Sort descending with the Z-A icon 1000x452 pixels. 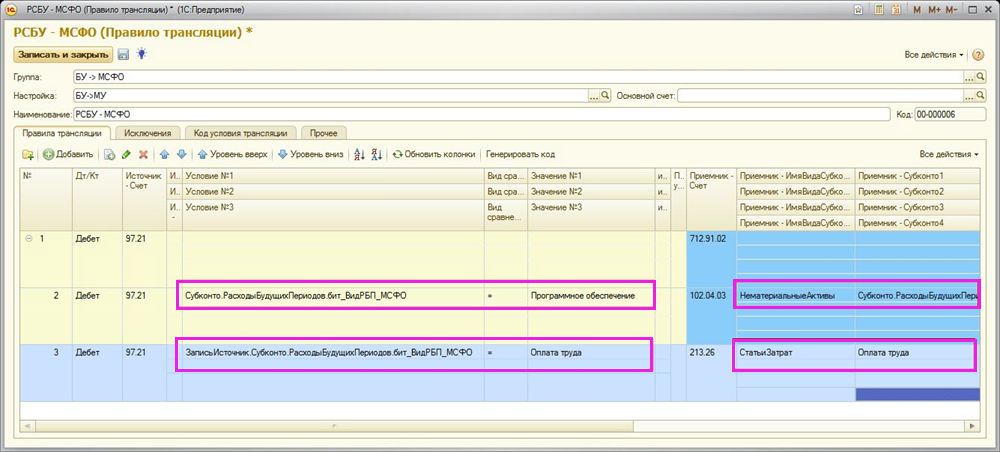[x=376, y=154]
